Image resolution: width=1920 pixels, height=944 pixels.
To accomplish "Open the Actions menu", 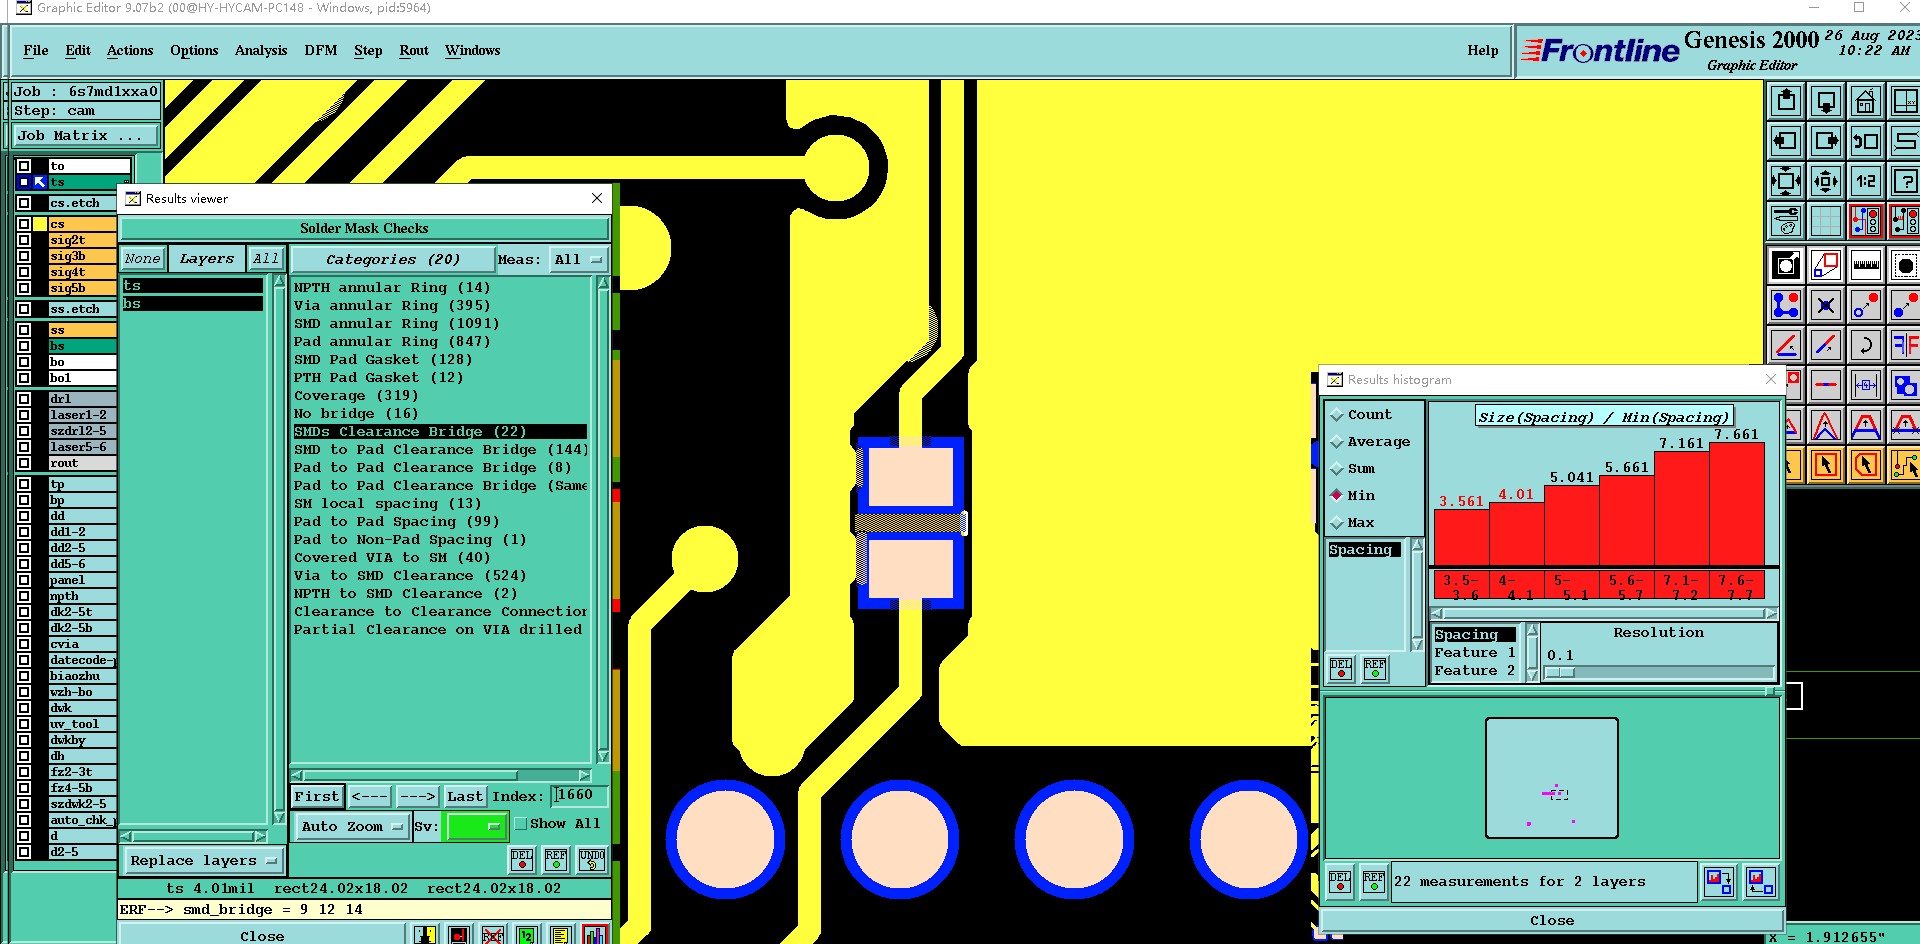I will click(x=130, y=51).
